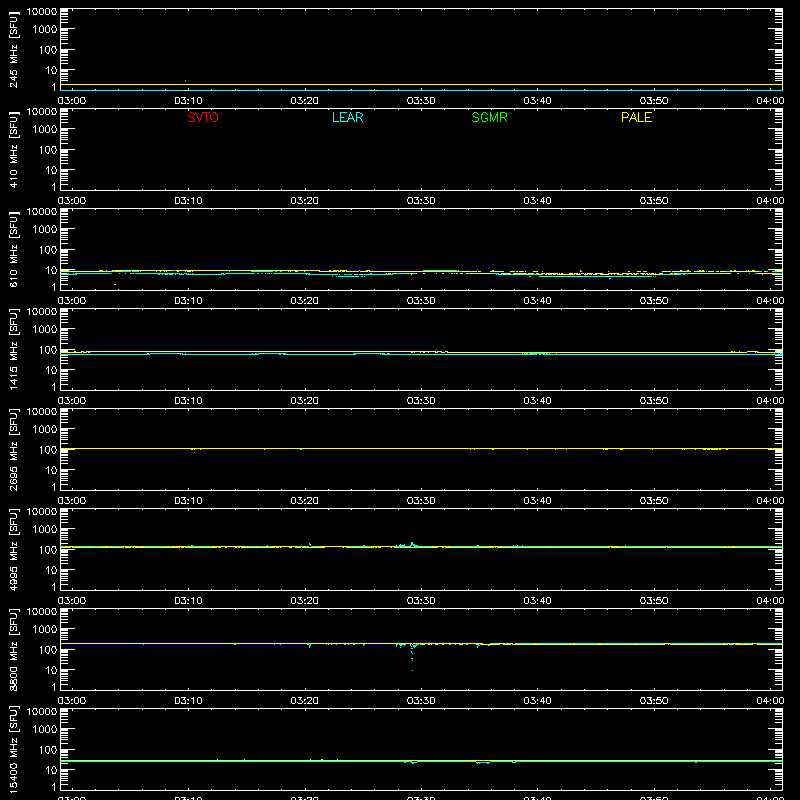Click the yellow PALE legend label

click(x=636, y=117)
